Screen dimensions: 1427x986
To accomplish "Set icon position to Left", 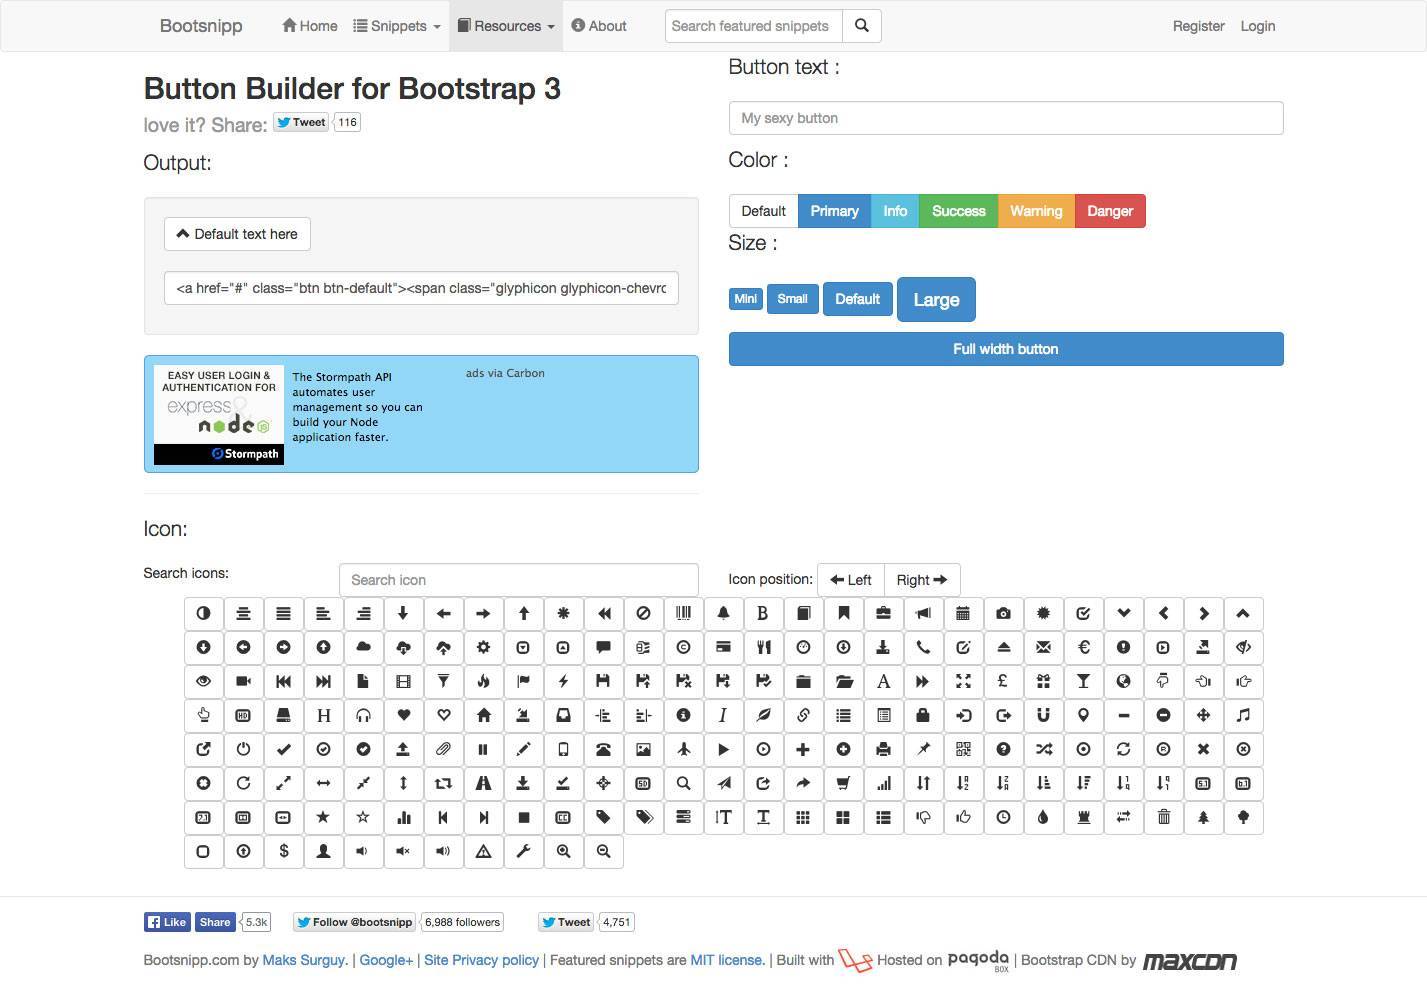I will click(851, 580).
